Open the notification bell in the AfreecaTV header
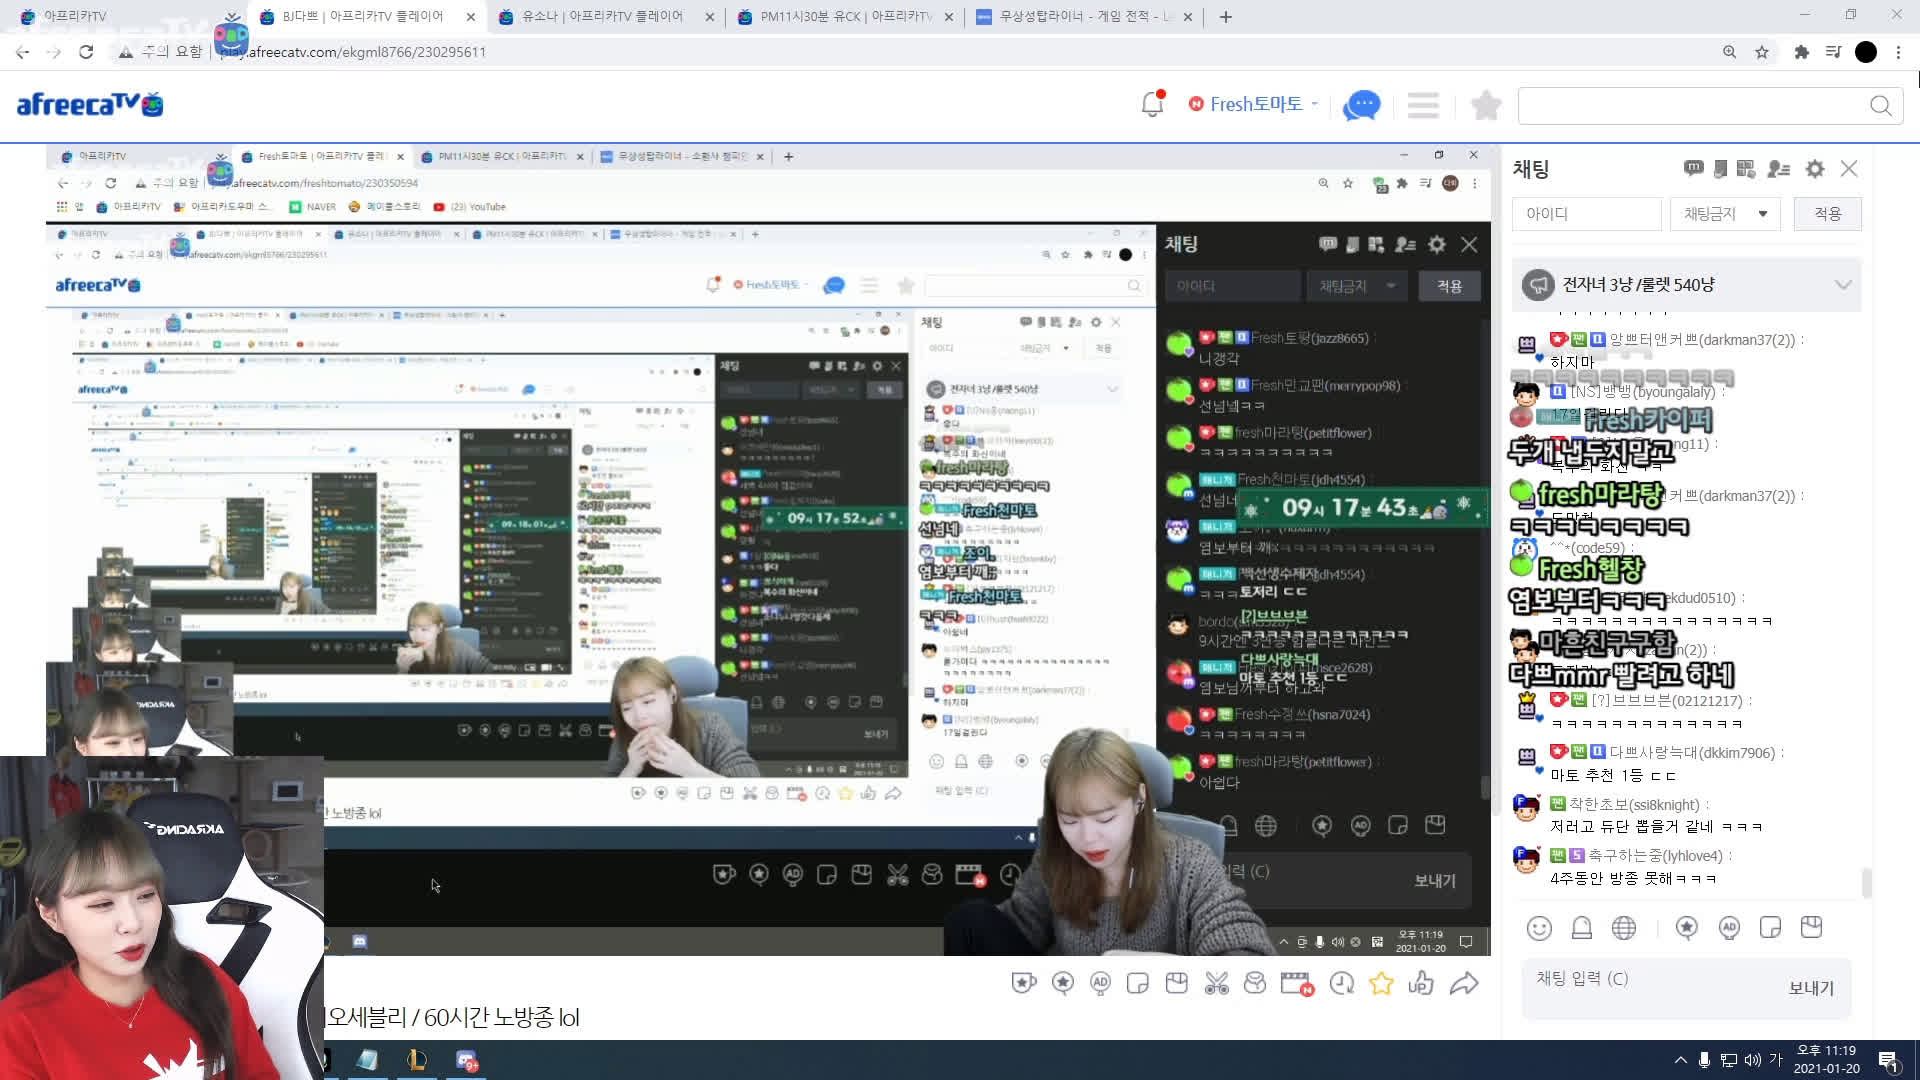 pos(1152,103)
